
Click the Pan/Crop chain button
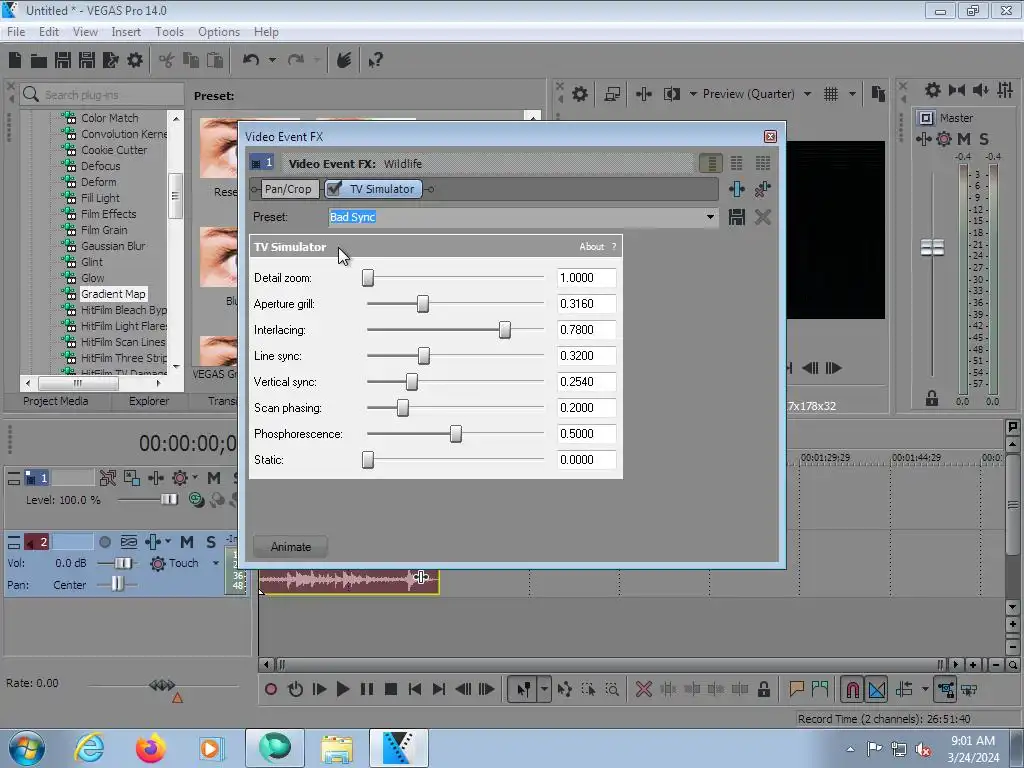[288, 189]
